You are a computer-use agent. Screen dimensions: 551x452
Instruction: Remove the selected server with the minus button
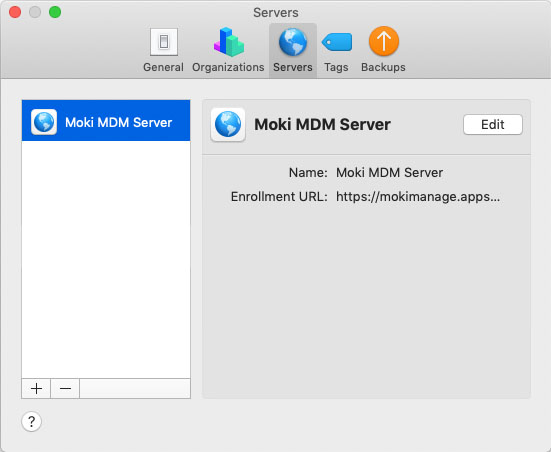pyautogui.click(x=65, y=388)
